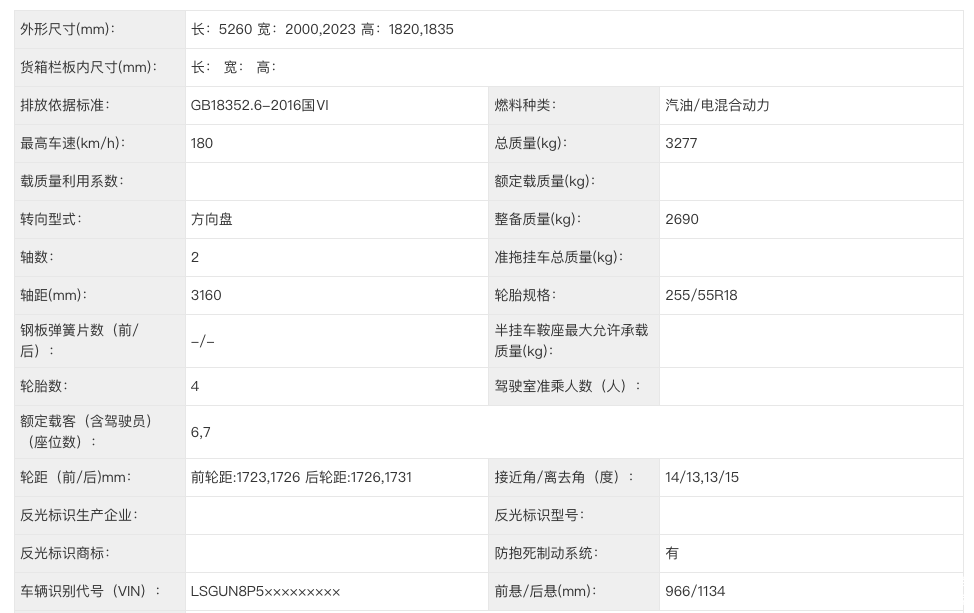Viewport: 974px width, 613px height.
Task: Click the 燃料种类 label
Action: click(x=525, y=105)
